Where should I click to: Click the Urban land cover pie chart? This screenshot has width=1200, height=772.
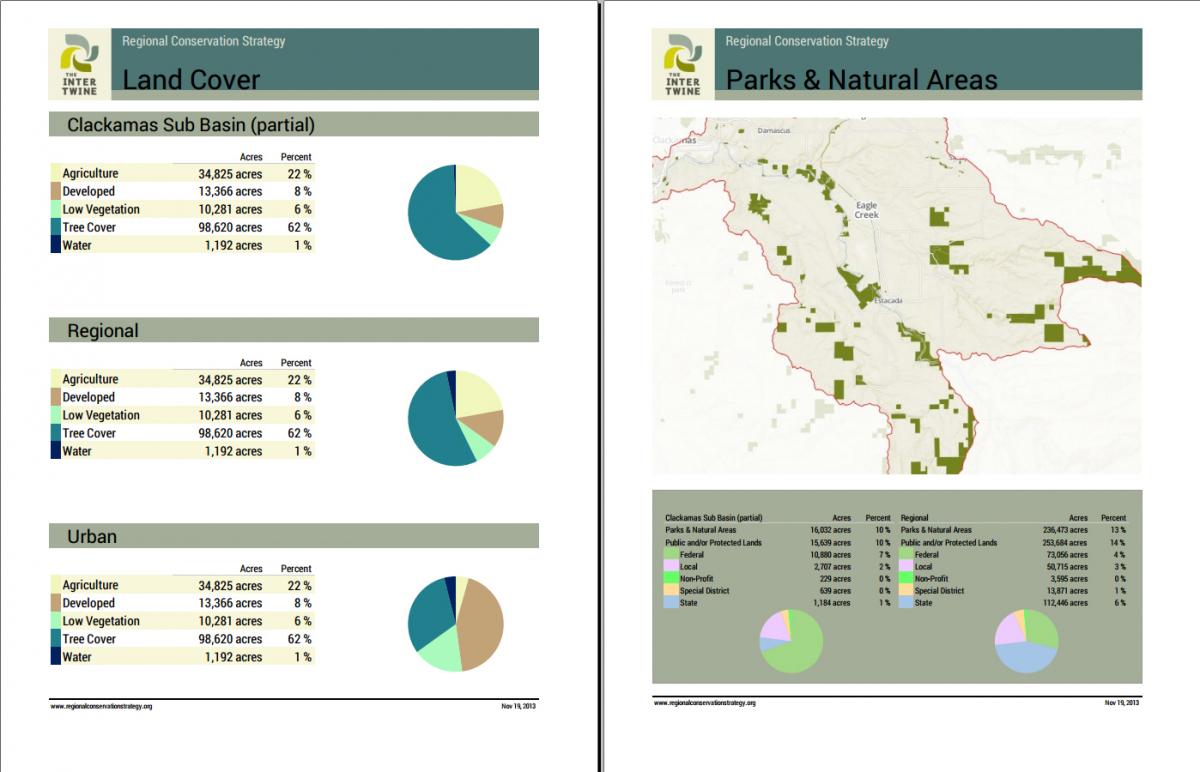[455, 624]
